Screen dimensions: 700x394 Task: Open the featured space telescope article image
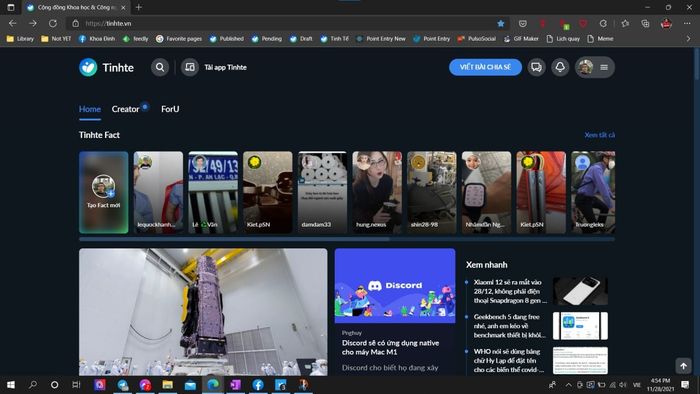[203, 312]
